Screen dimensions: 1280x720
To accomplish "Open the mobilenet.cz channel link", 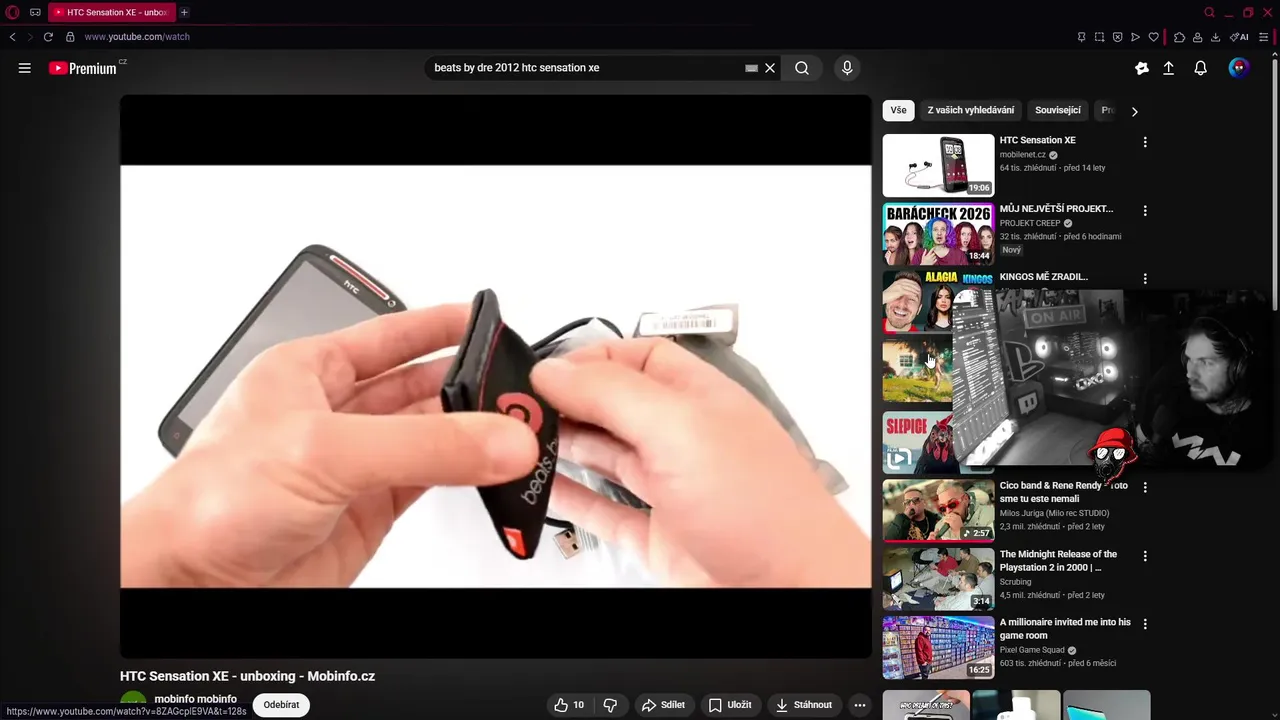I will [x=1023, y=155].
